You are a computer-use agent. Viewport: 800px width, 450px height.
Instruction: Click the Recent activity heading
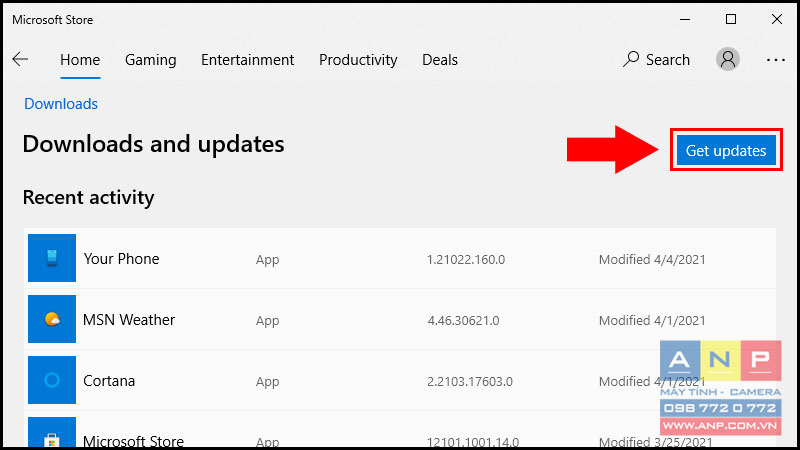pos(88,197)
